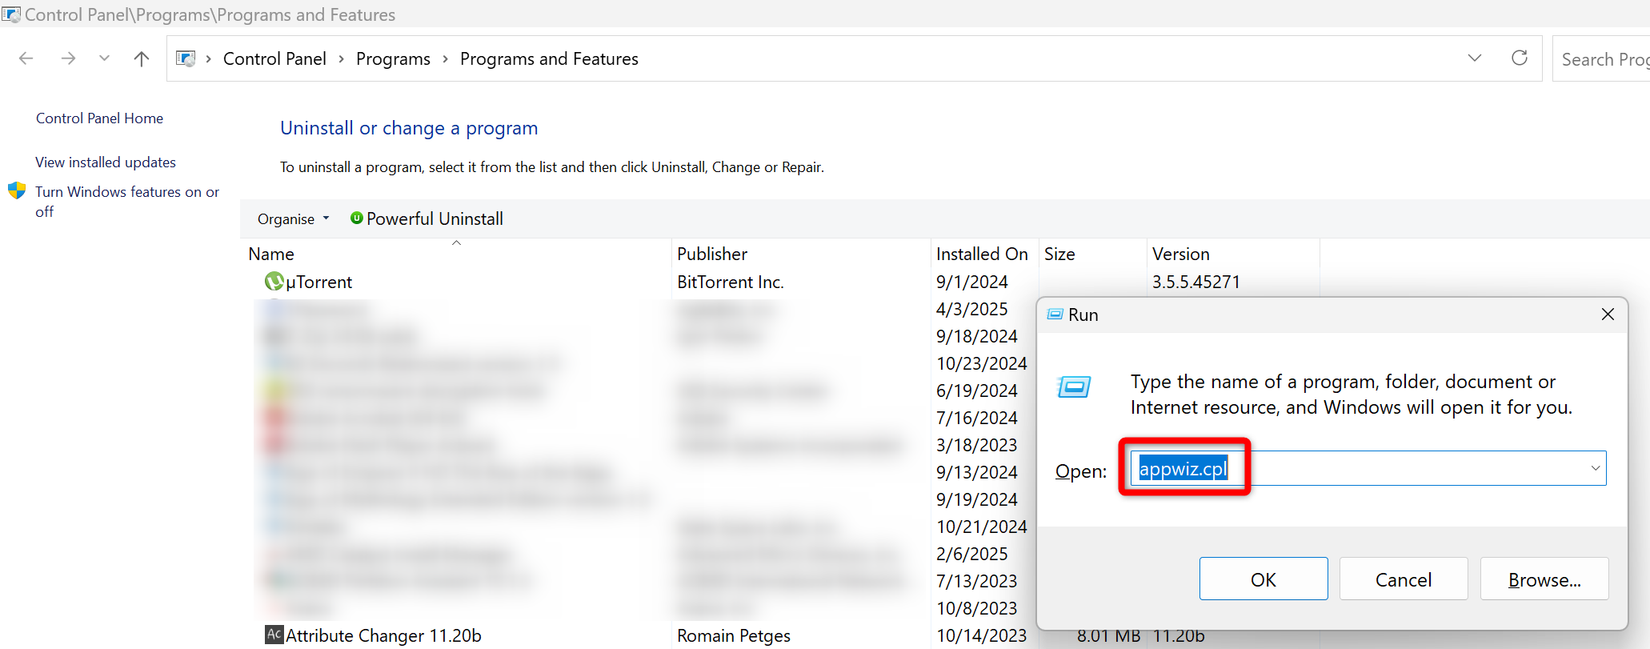The height and width of the screenshot is (649, 1650).
Task: Click the up one level arrow
Action: tap(141, 59)
